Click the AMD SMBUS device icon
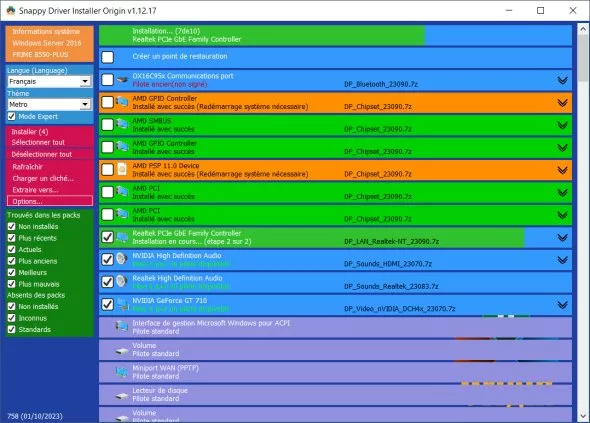The height and width of the screenshot is (423, 590). (x=122, y=124)
